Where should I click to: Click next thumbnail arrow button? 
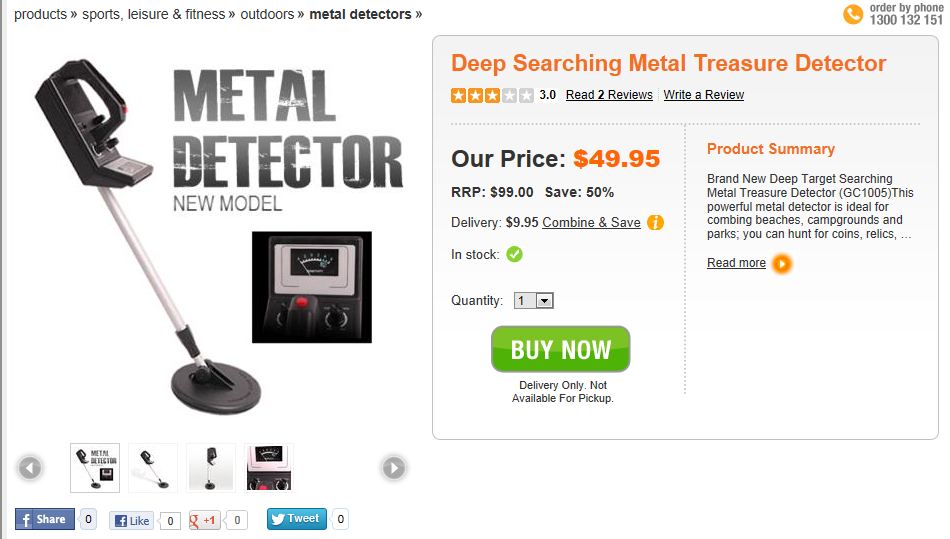click(394, 467)
